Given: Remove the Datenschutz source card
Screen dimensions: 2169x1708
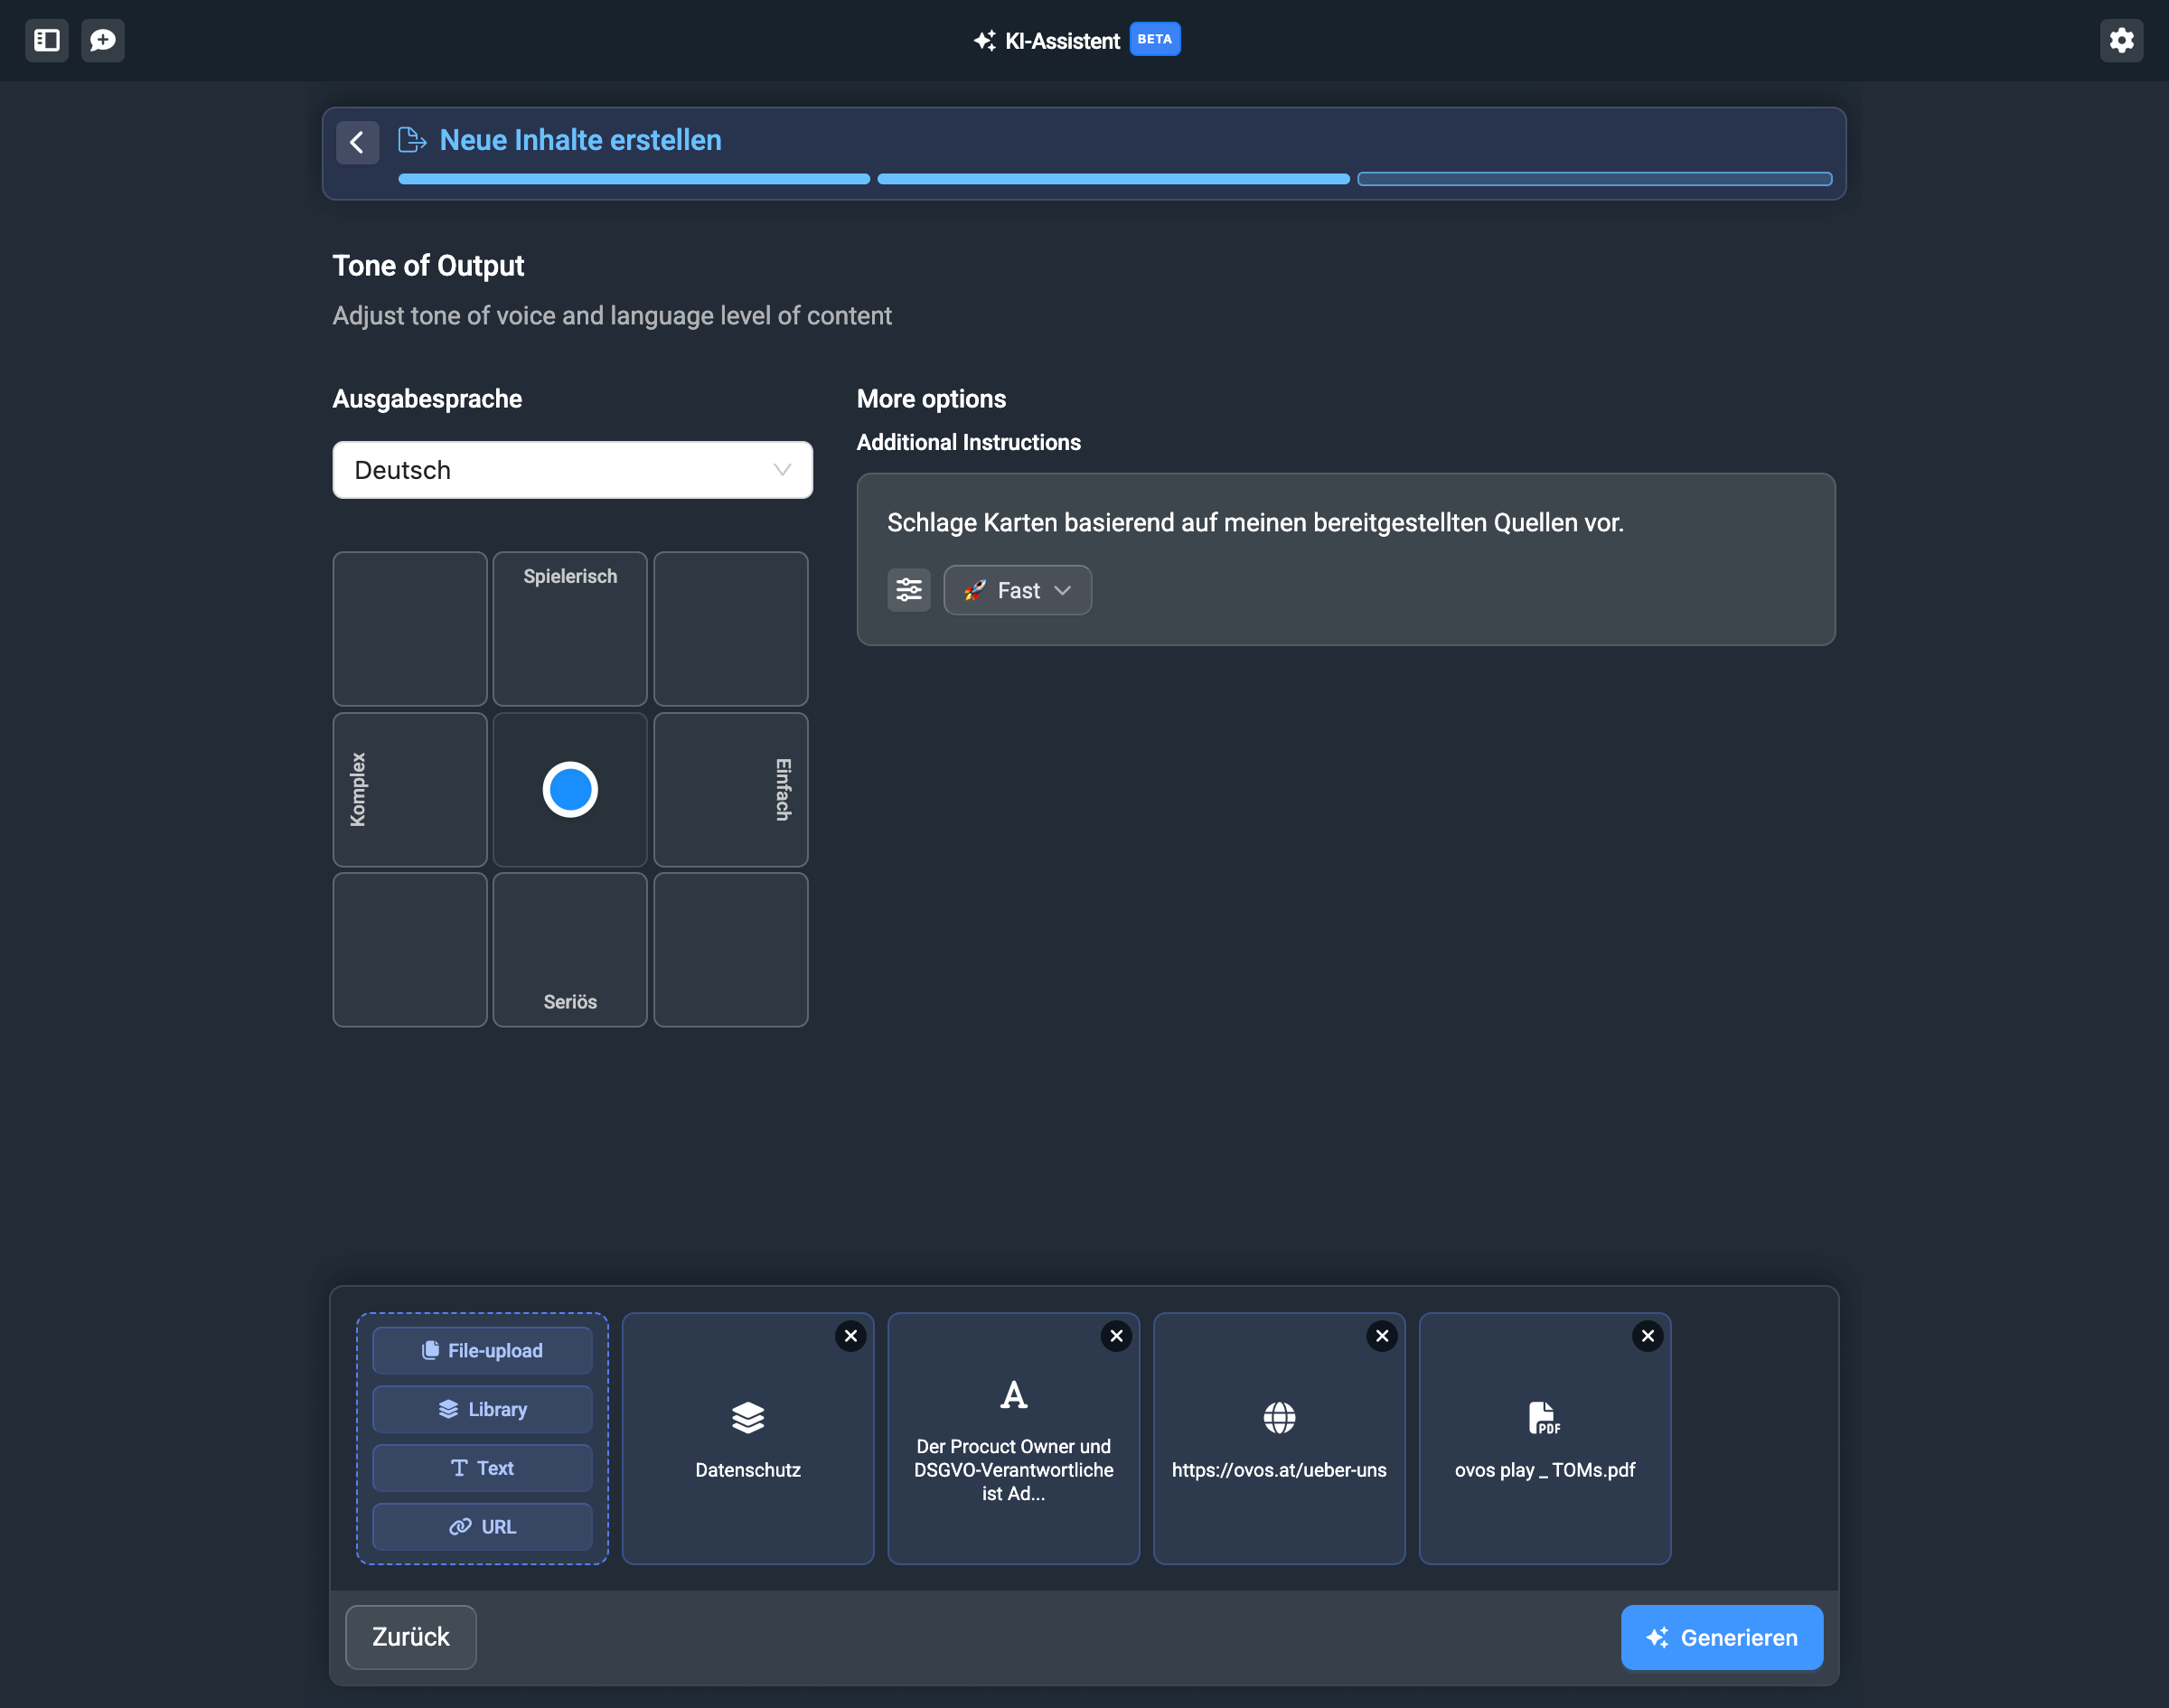Looking at the screenshot, I should point(850,1336).
